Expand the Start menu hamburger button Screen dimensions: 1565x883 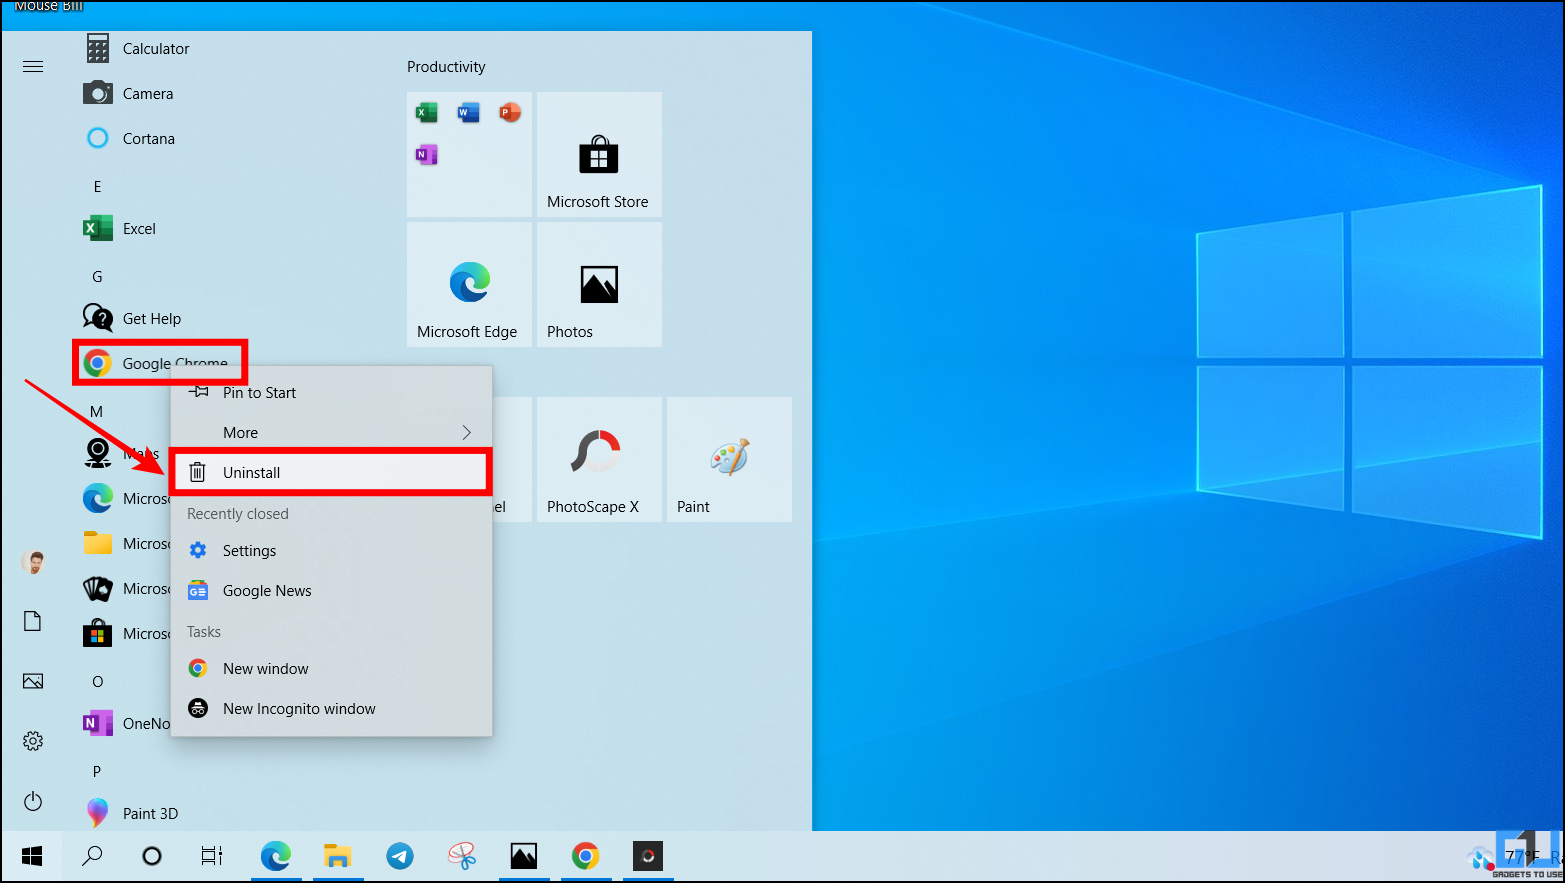click(x=33, y=67)
